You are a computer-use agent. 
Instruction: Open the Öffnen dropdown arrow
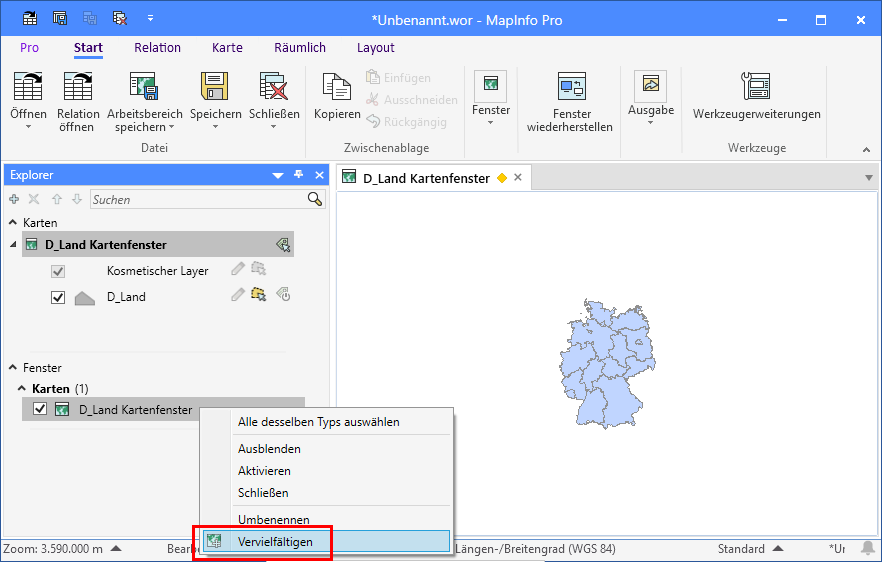(28, 127)
